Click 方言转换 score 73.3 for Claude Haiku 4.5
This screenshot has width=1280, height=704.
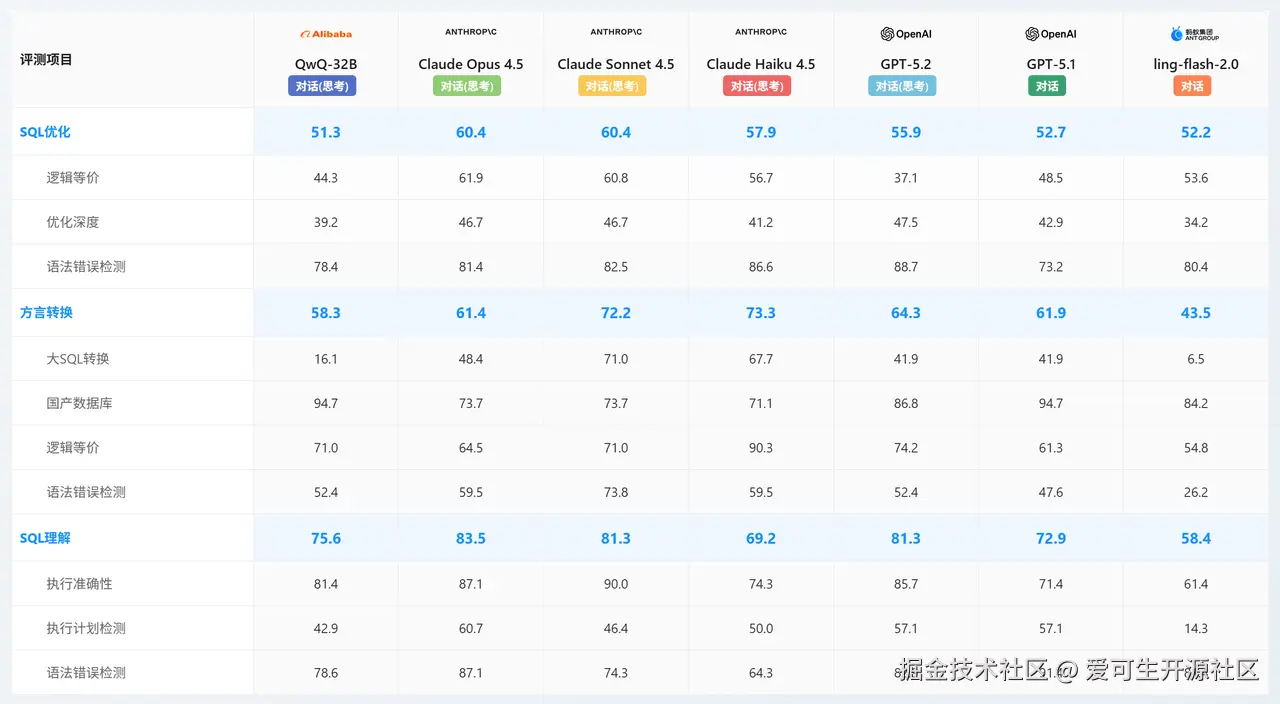click(761, 313)
